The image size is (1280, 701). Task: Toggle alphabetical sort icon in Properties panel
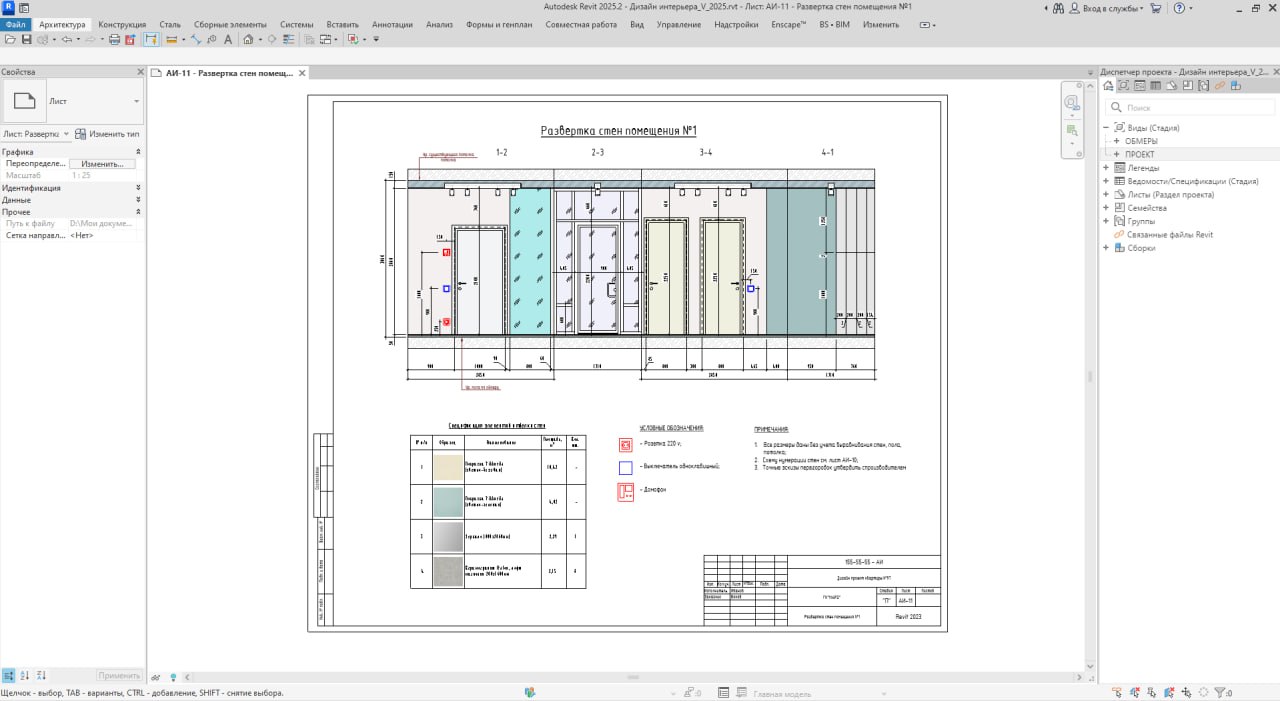(x=25, y=676)
